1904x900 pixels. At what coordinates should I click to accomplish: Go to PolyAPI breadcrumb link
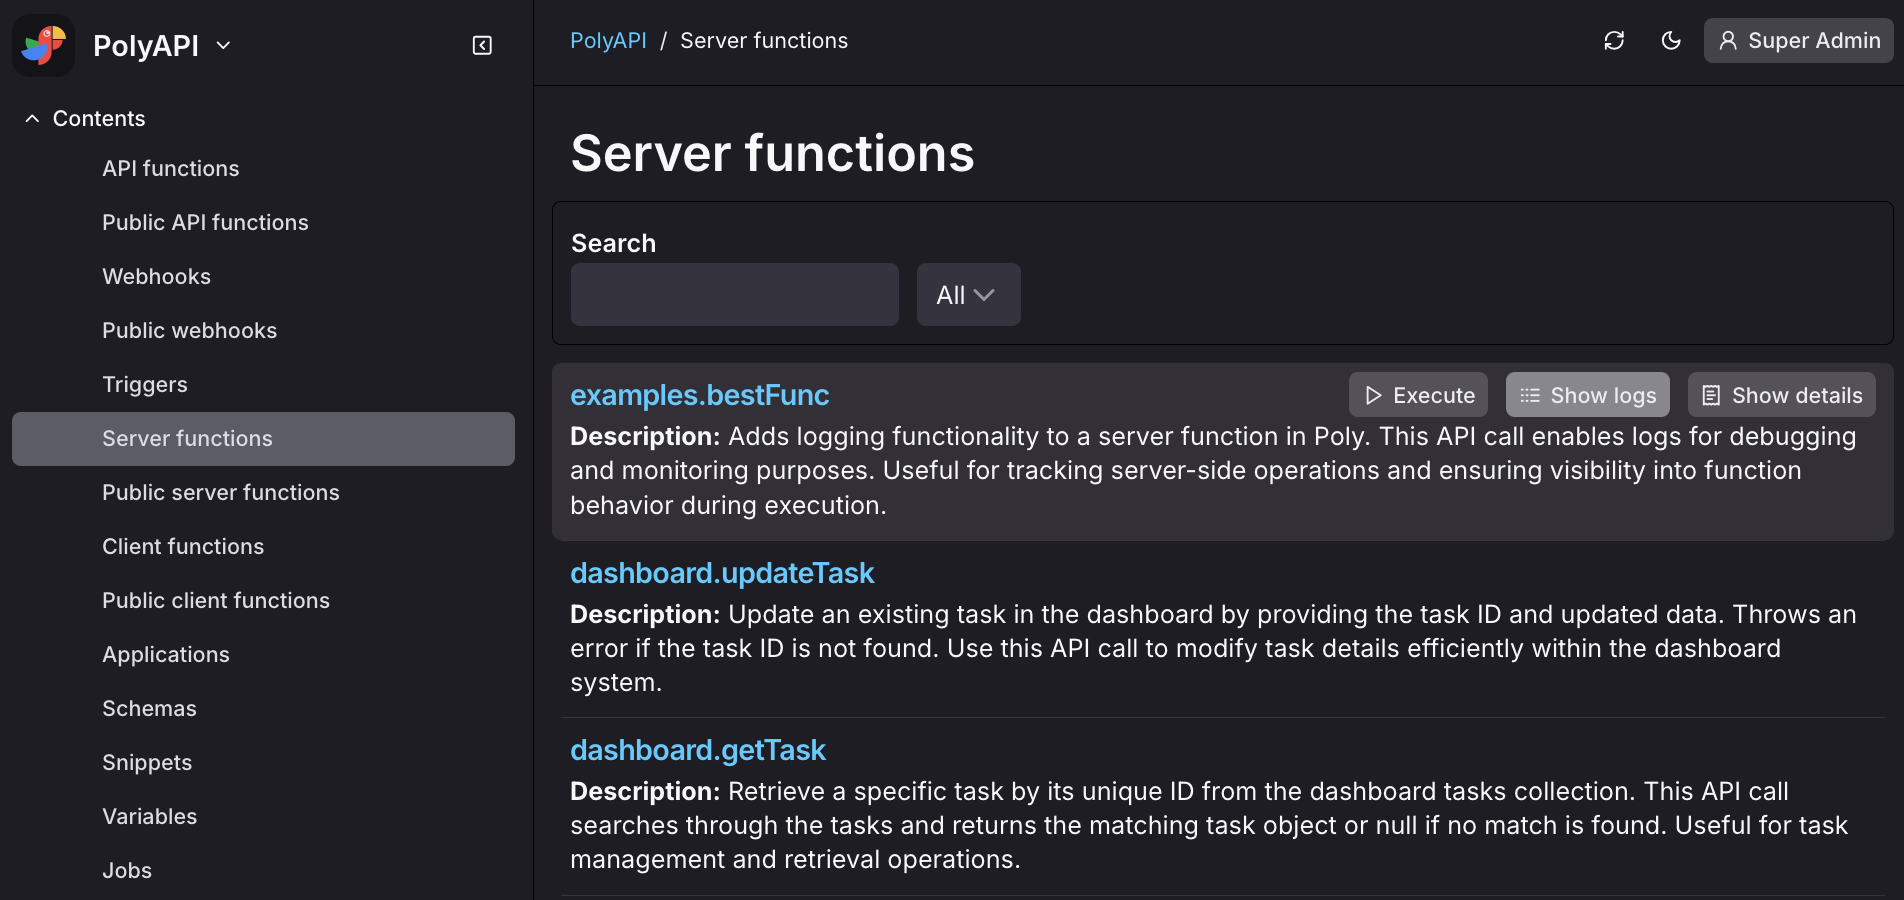point(608,41)
